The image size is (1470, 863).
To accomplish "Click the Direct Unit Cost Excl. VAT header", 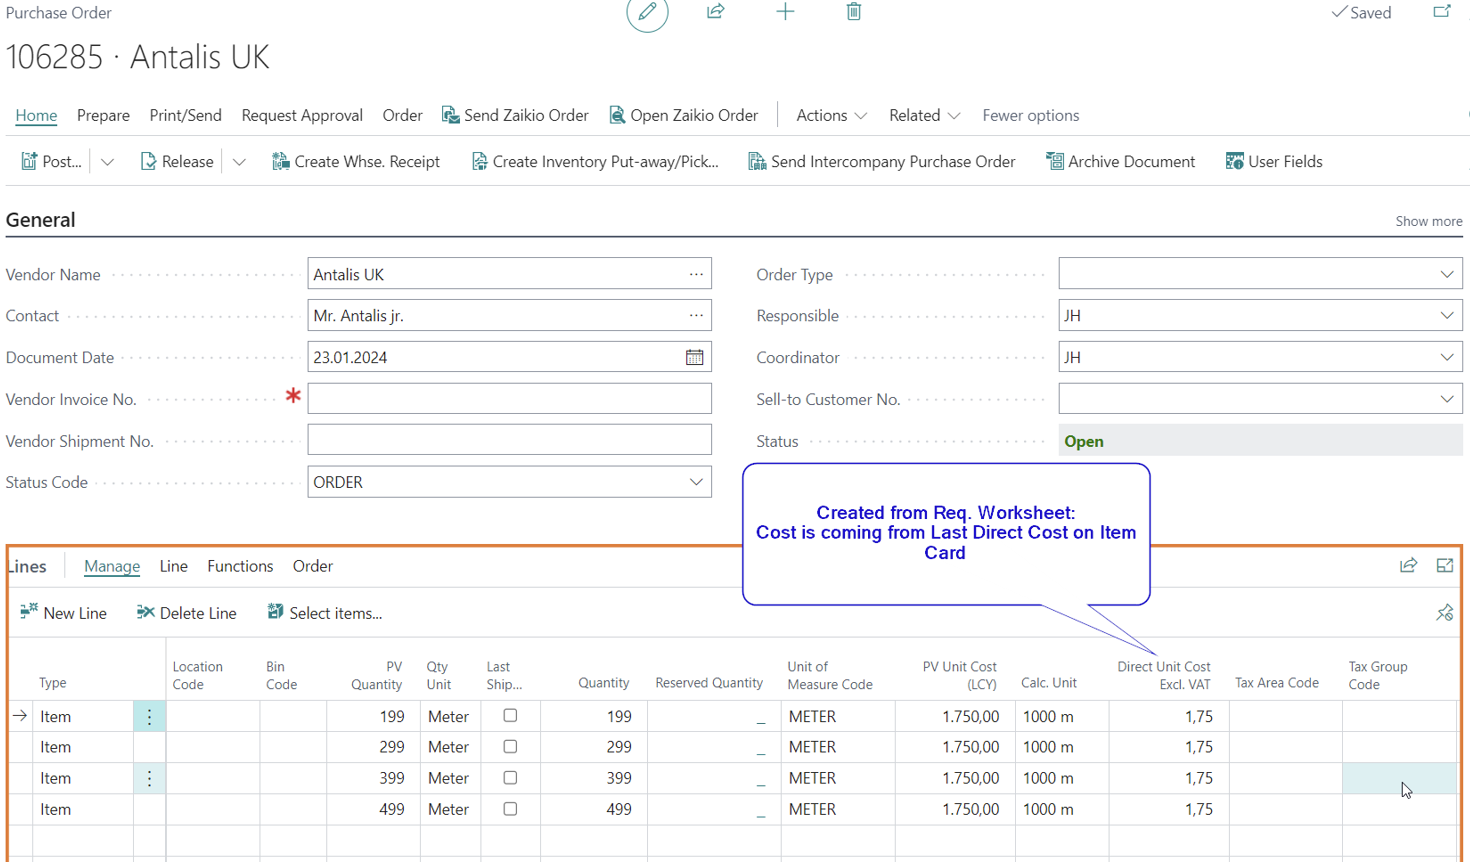I will 1163,675.
